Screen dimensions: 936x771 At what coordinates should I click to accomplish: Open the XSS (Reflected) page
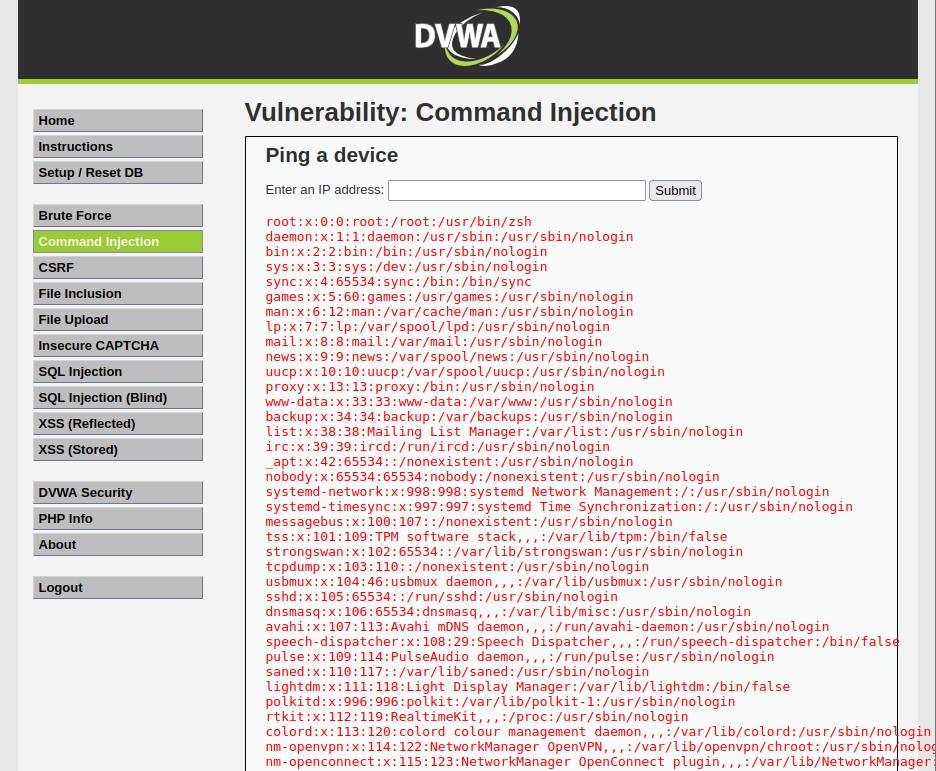[118, 424]
